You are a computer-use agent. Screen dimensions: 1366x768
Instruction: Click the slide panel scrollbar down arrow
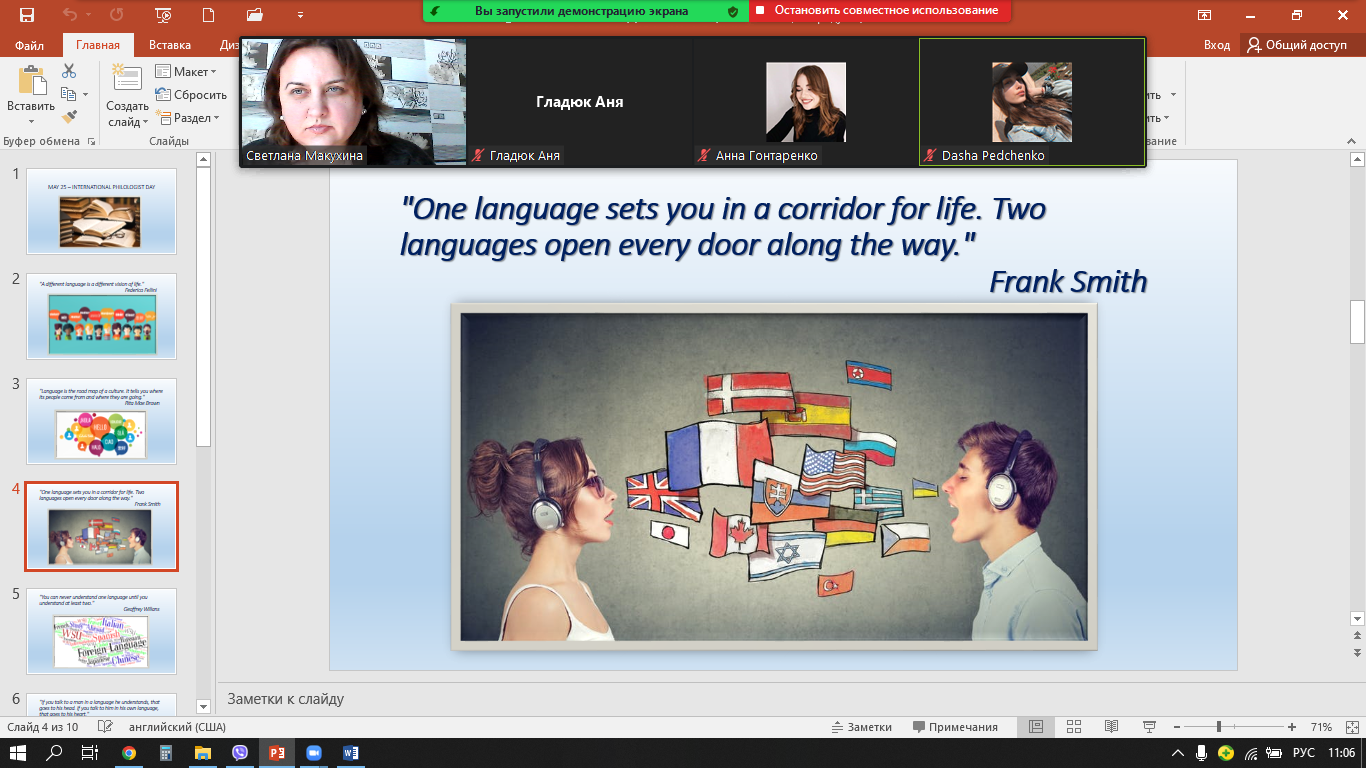[x=204, y=706]
